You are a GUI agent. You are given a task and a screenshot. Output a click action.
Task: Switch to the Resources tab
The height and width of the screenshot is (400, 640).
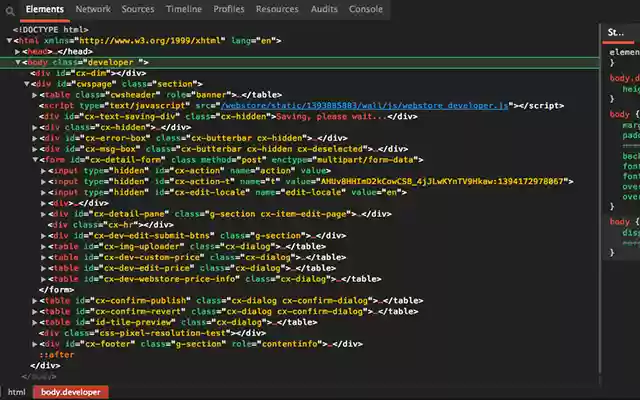click(x=277, y=9)
